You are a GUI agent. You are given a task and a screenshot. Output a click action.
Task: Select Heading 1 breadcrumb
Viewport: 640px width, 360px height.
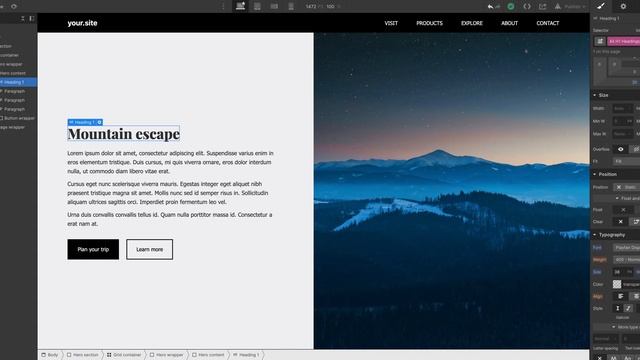[246, 355]
